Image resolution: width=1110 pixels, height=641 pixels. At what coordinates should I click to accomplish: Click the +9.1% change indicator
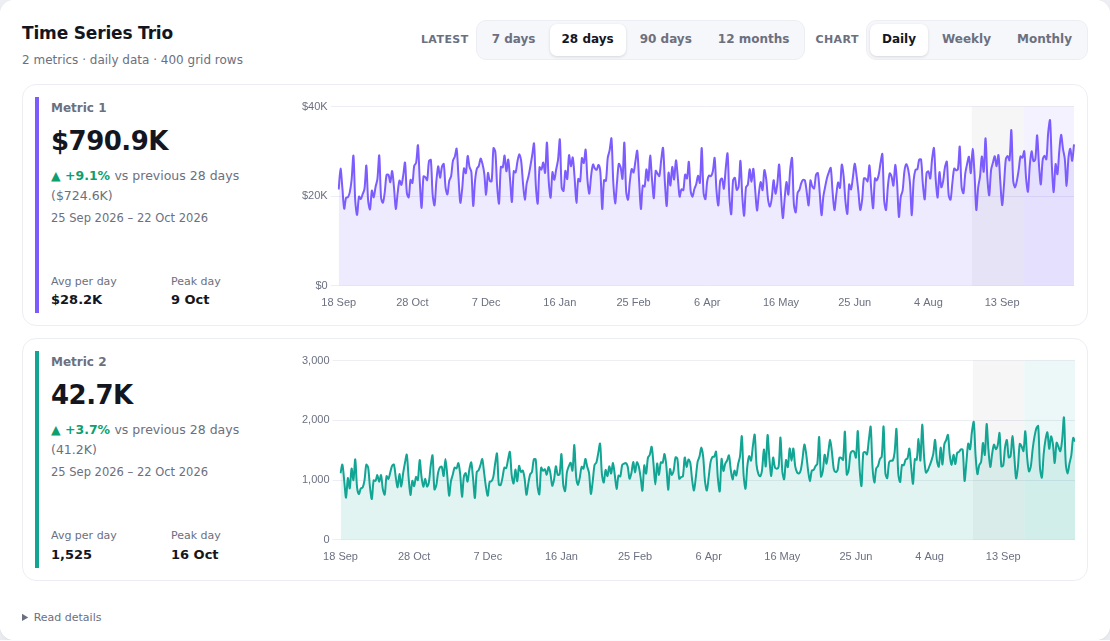[81, 176]
